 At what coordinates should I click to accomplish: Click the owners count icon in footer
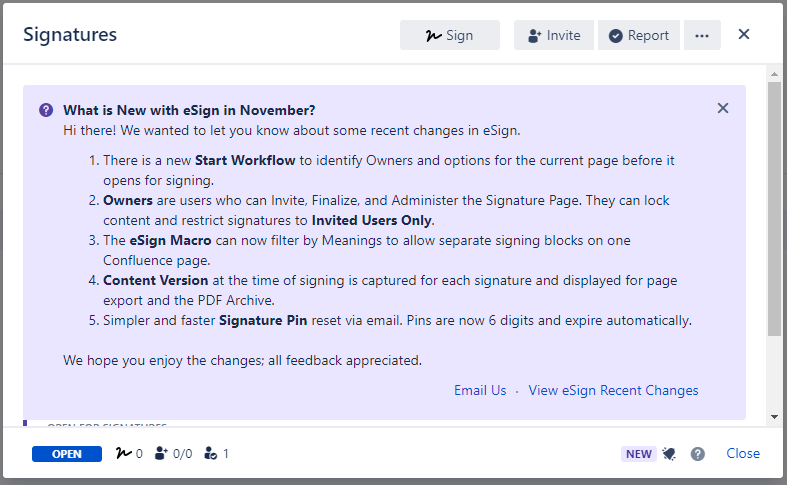210,454
